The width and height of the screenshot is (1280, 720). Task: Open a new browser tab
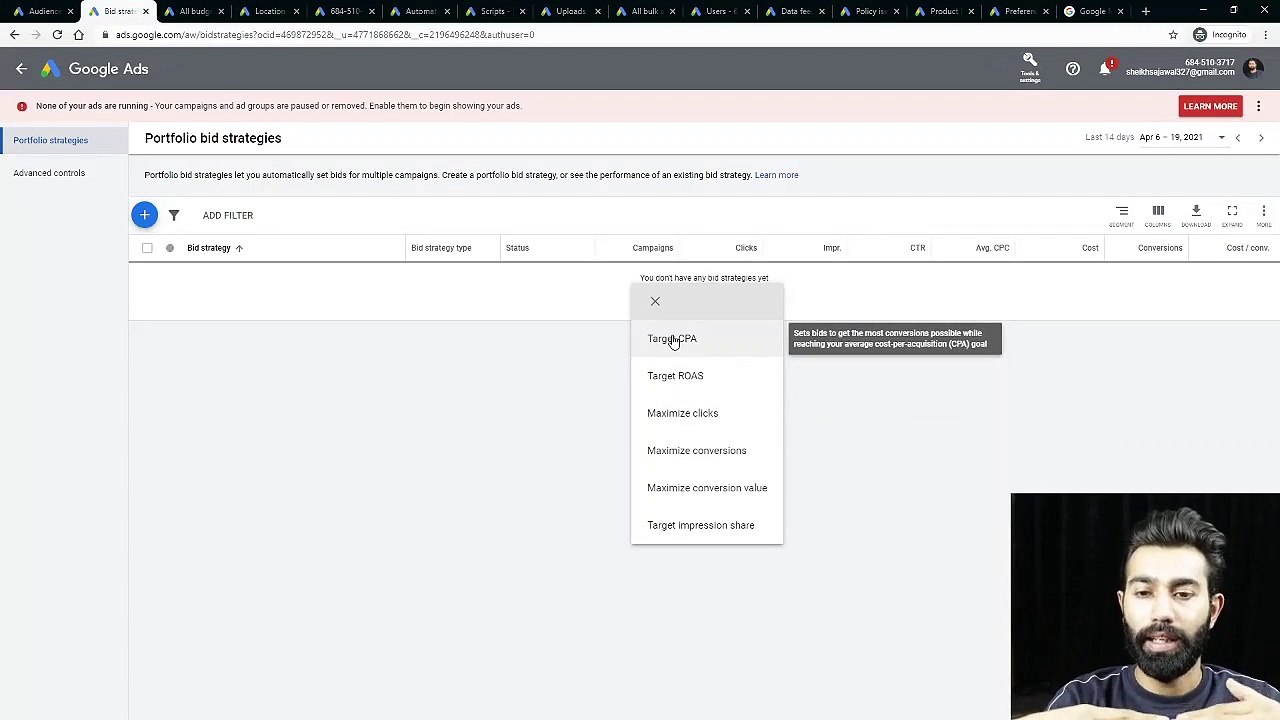click(1146, 11)
